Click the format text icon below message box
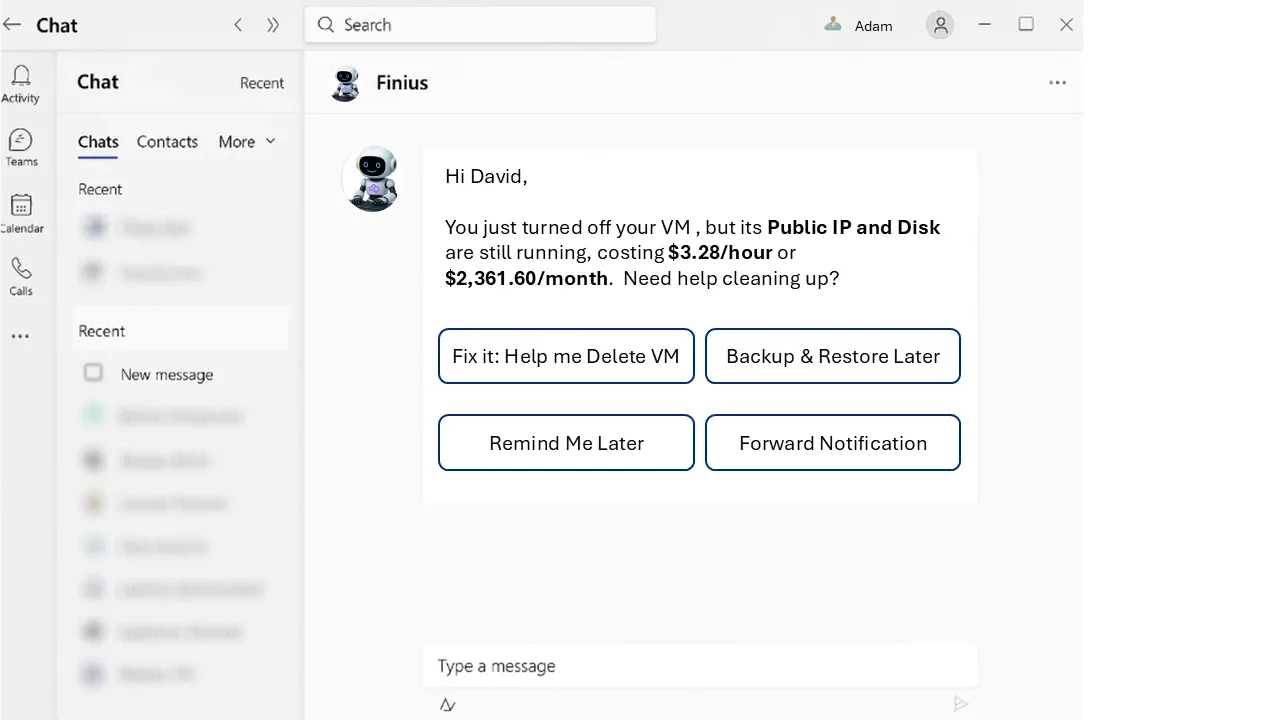 coord(448,705)
